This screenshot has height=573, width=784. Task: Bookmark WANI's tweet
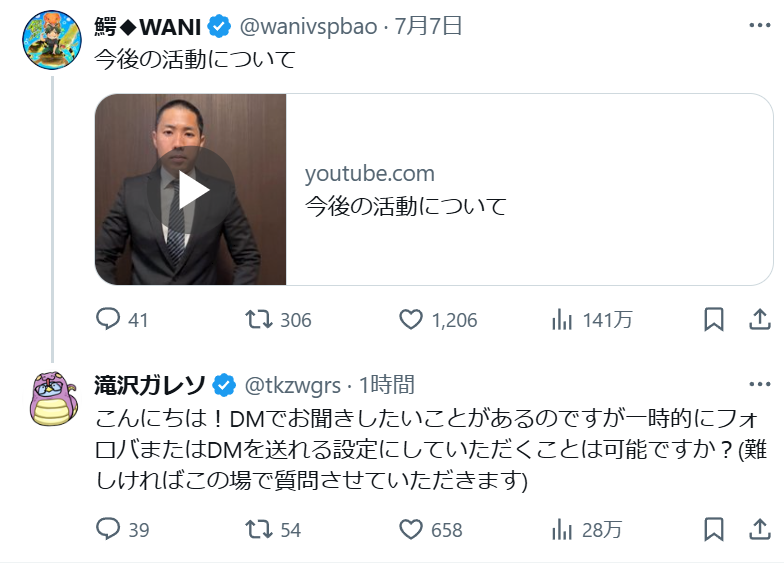(714, 320)
